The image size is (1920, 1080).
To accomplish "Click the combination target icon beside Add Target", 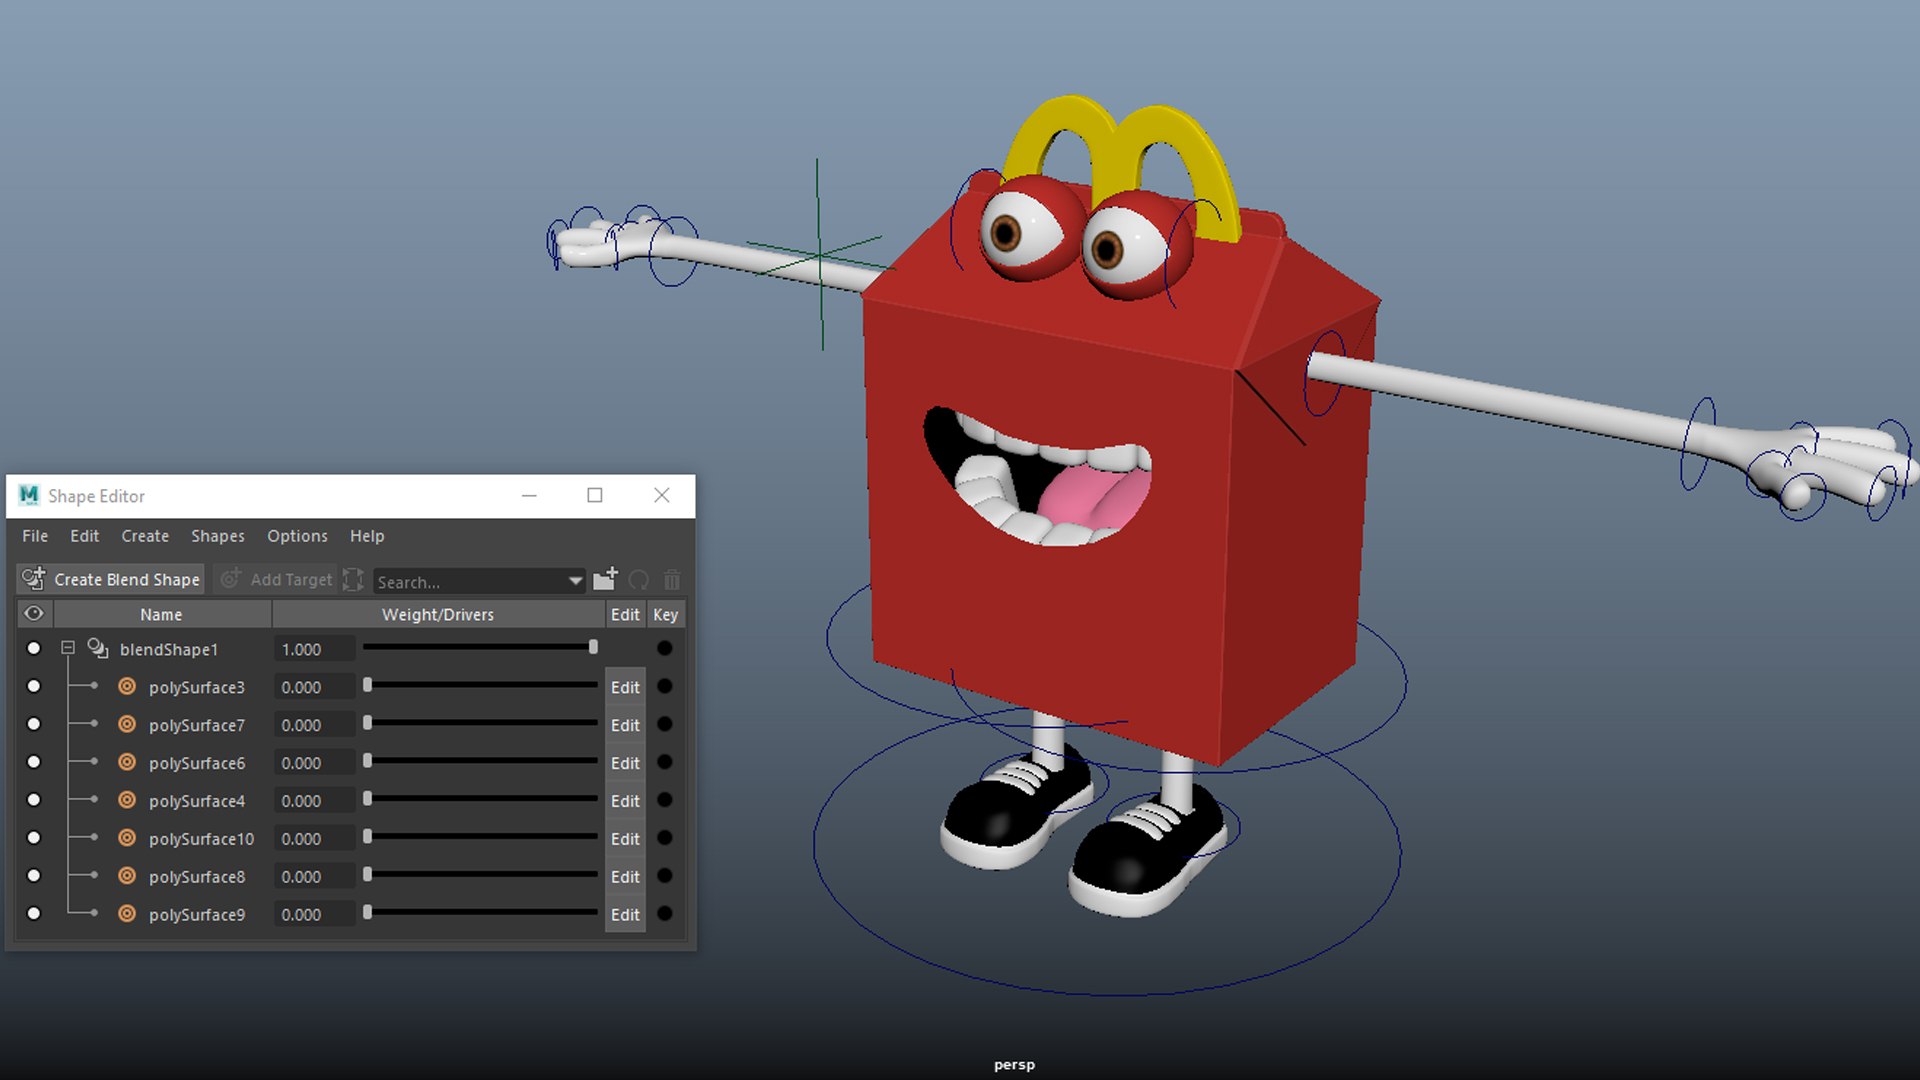I will pyautogui.click(x=353, y=579).
